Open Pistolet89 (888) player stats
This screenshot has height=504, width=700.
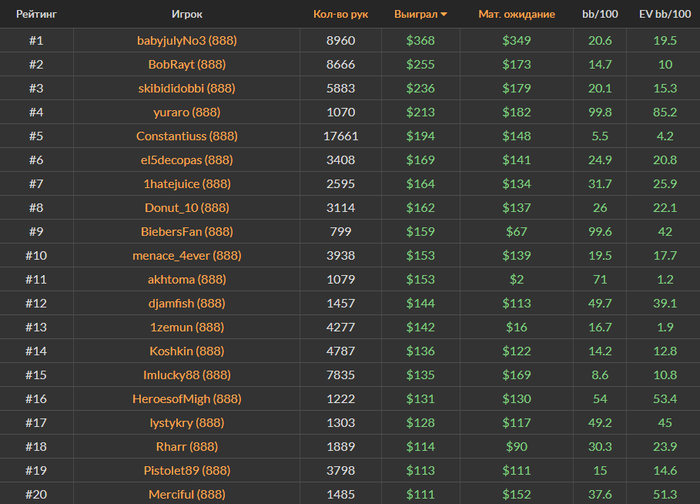(x=187, y=471)
